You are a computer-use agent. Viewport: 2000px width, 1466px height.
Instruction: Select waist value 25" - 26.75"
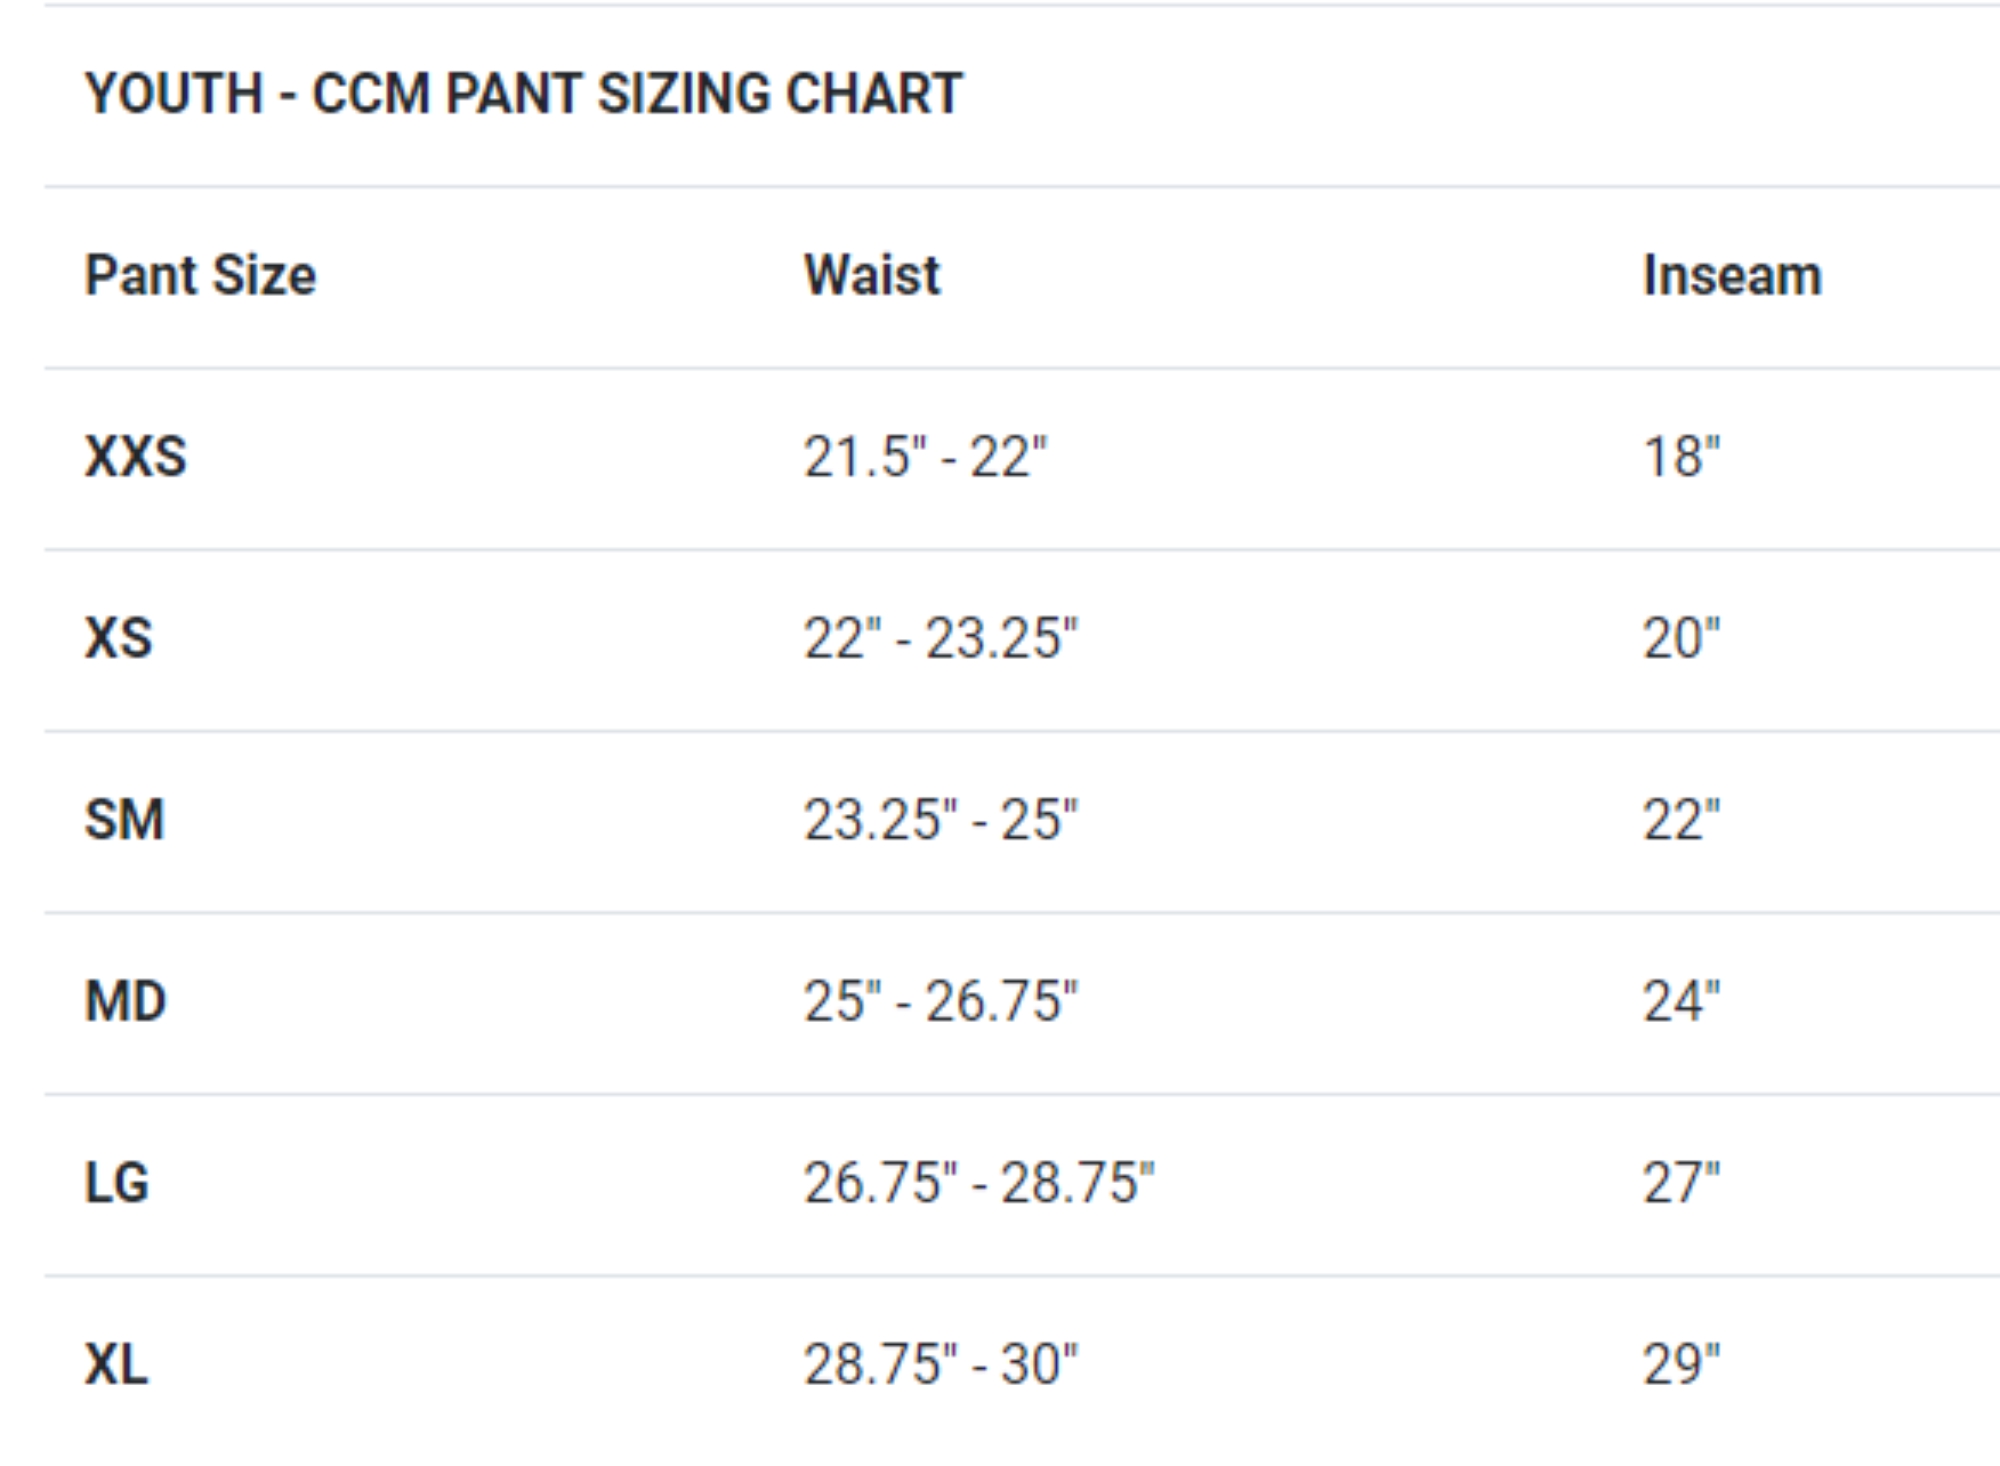pyautogui.click(x=941, y=1001)
